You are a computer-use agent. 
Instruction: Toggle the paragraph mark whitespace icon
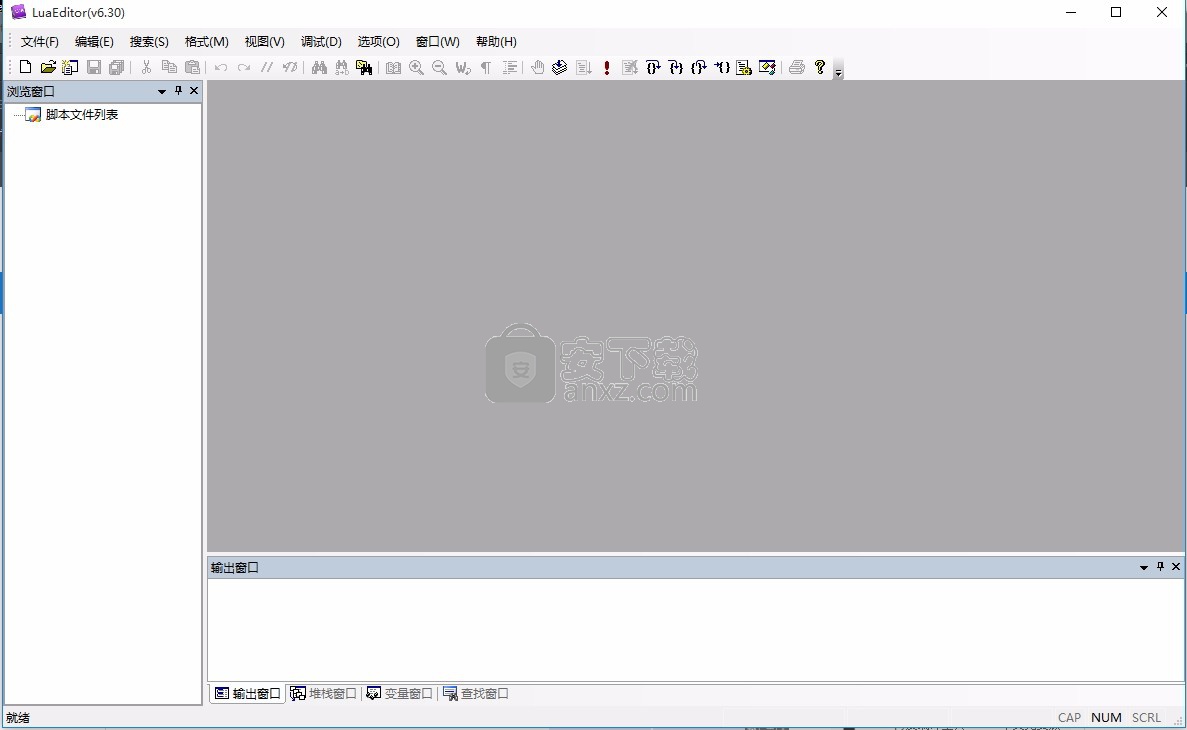[486, 67]
